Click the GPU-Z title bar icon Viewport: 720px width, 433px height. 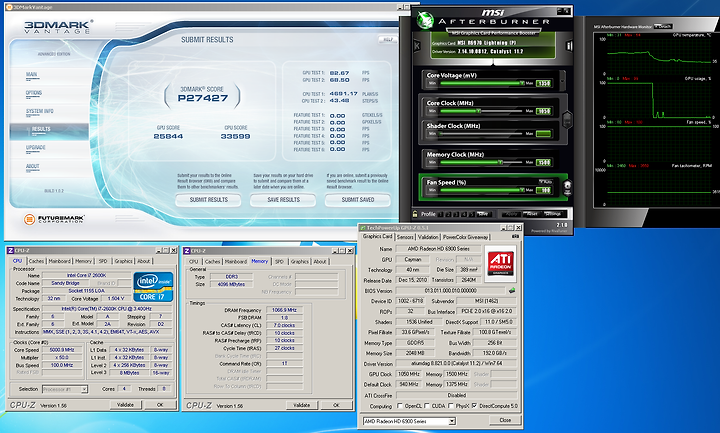click(x=363, y=228)
